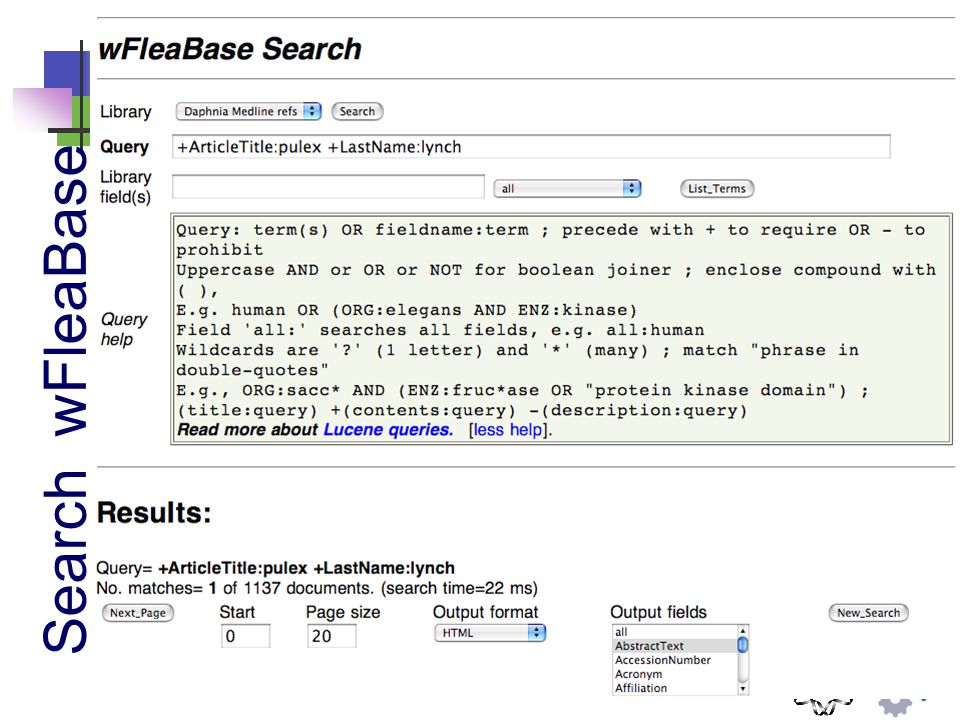Click the Output fields scrollbar thumb
960x720 pixels.
click(x=743, y=645)
